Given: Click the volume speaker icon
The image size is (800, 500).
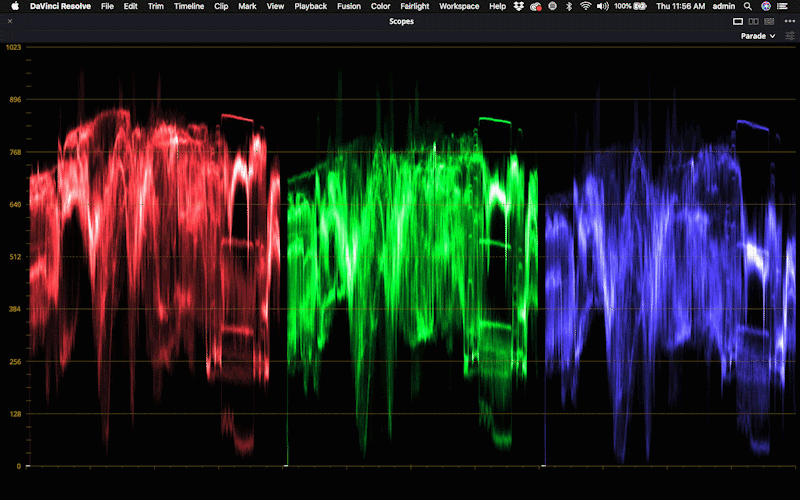Looking at the screenshot, I should click(602, 6).
